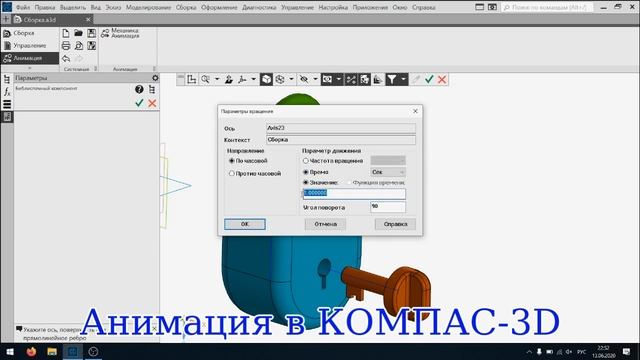
Task: Click zoom magnifier tool in view toolbar
Action: click(205, 79)
